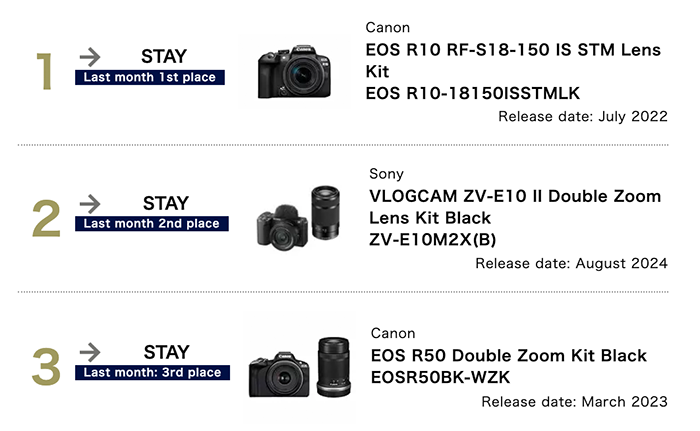Click 'Release date: July 2022' text
Viewport: 700px width, 431px height.
point(582,116)
